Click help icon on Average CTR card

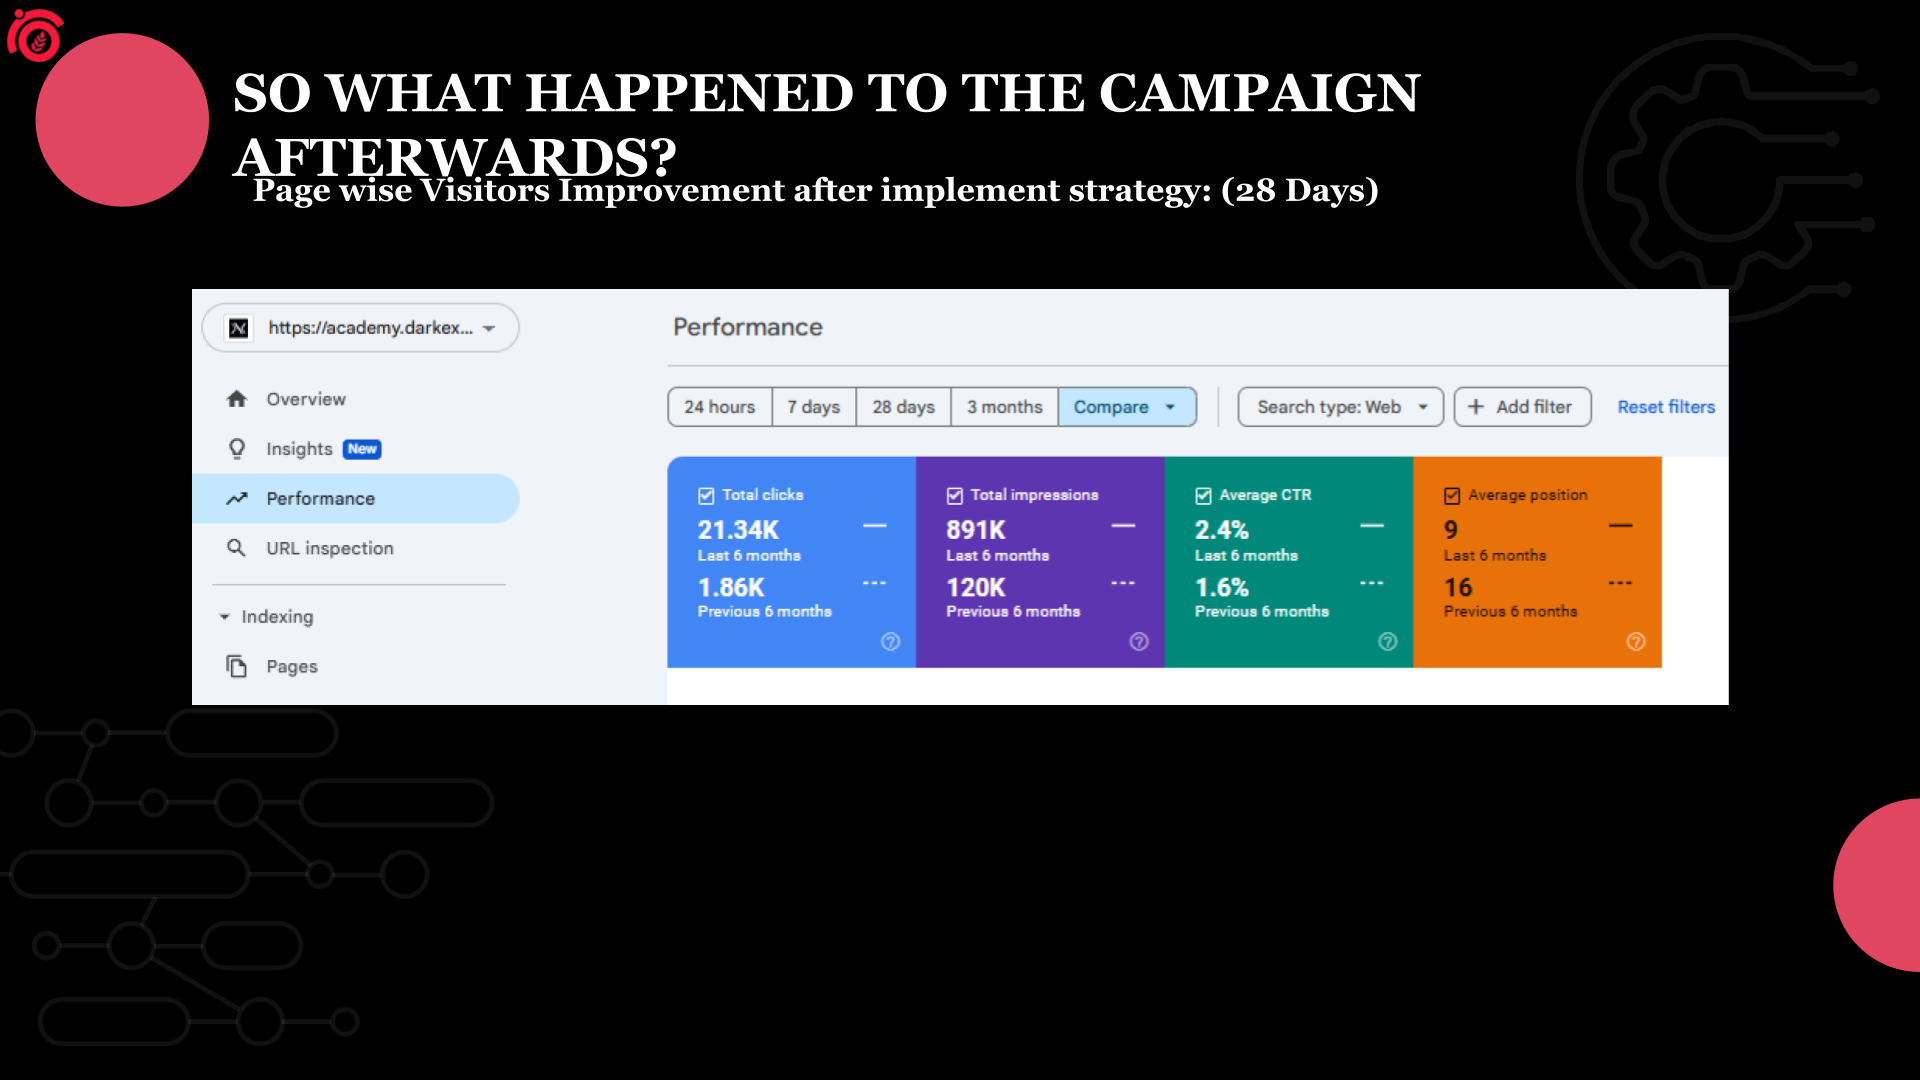point(1388,642)
